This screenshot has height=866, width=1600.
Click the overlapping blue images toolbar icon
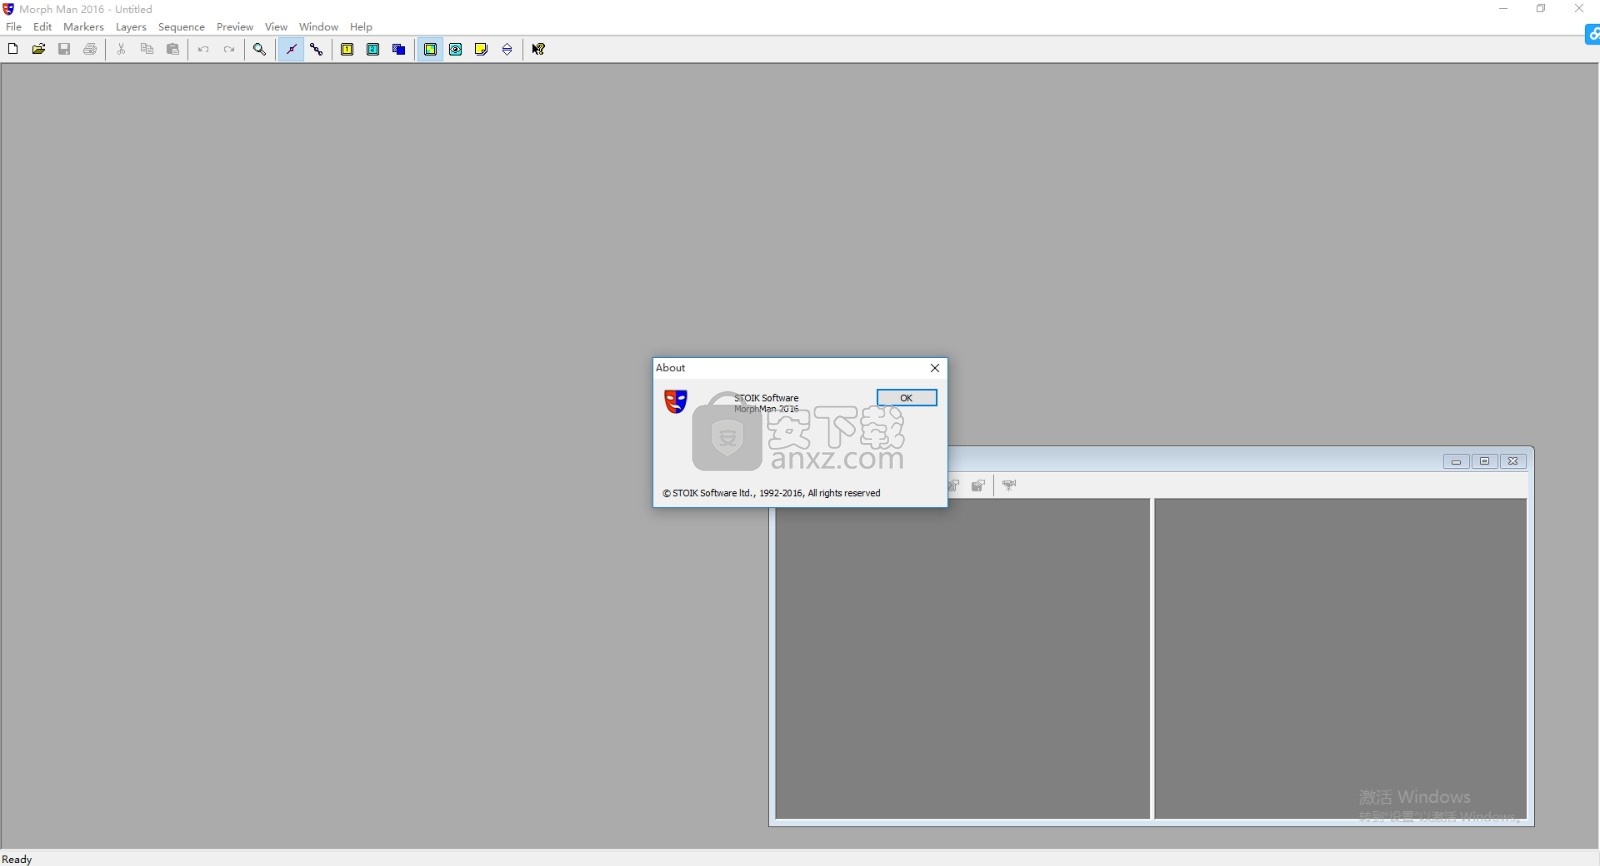(399, 49)
